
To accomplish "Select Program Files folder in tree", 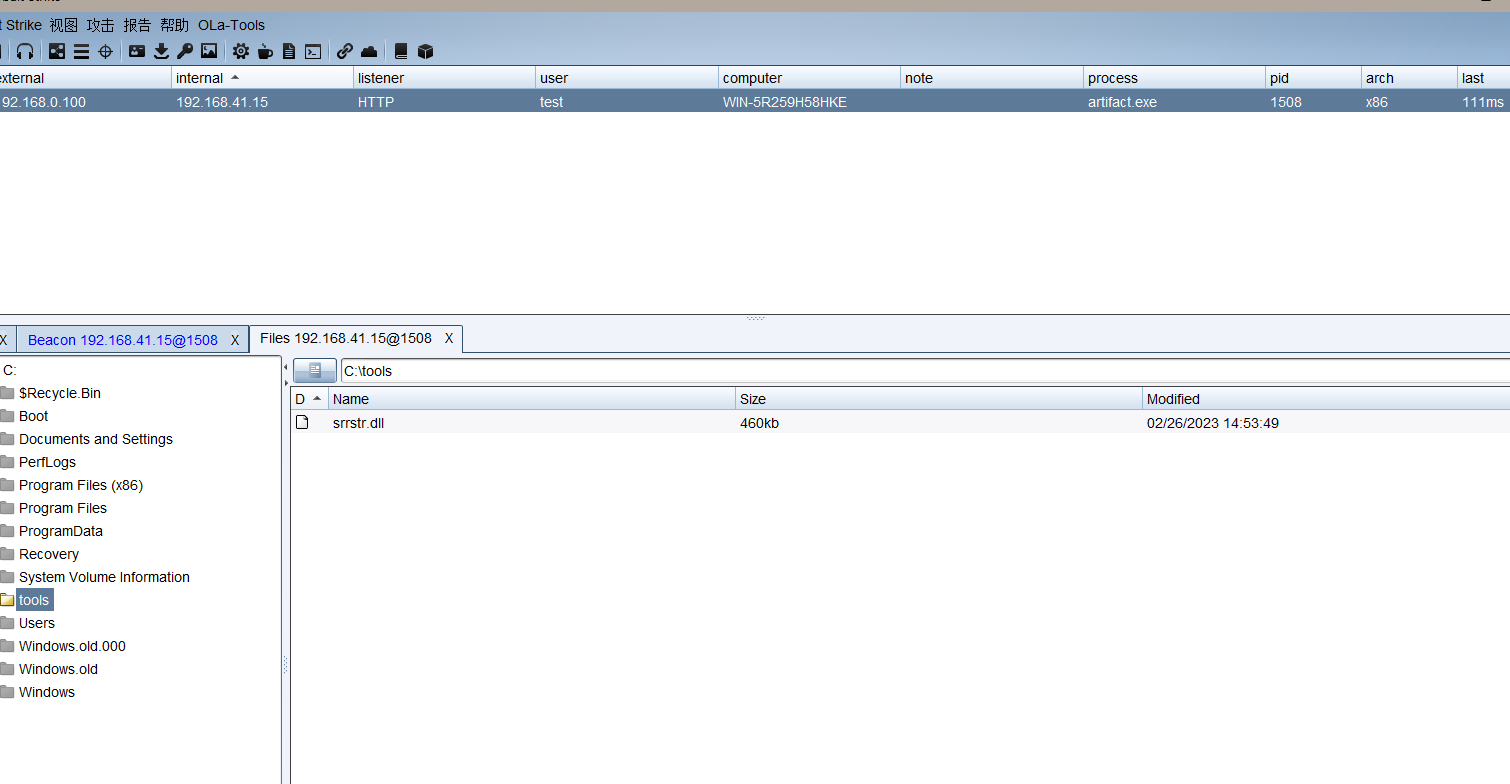I will (x=62, y=508).
